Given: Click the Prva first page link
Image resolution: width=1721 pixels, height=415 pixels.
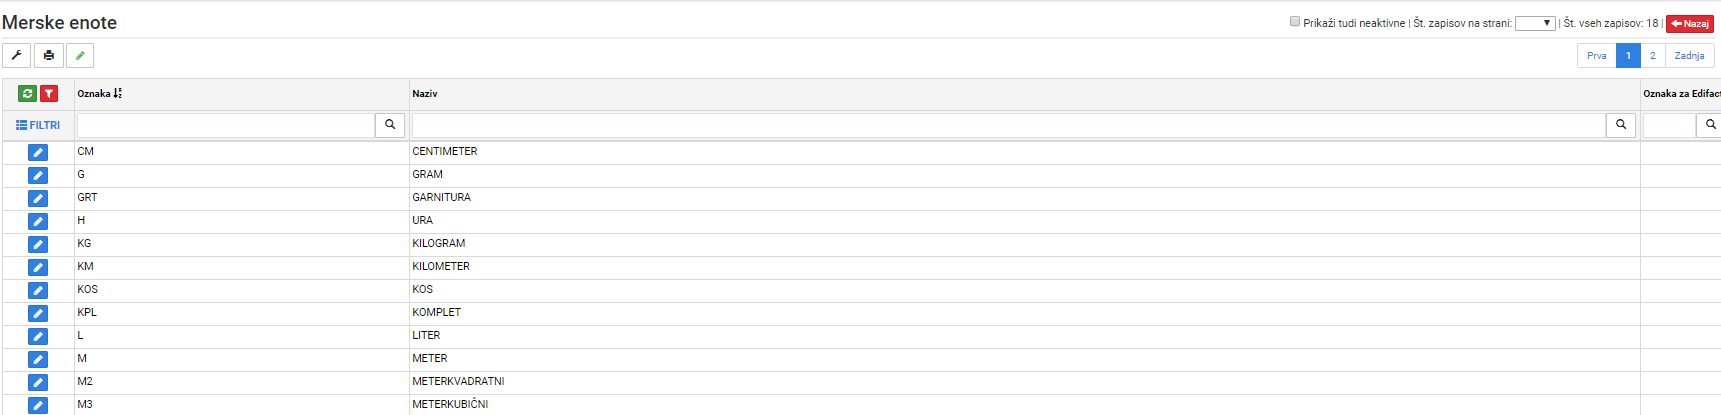Looking at the screenshot, I should (1597, 56).
